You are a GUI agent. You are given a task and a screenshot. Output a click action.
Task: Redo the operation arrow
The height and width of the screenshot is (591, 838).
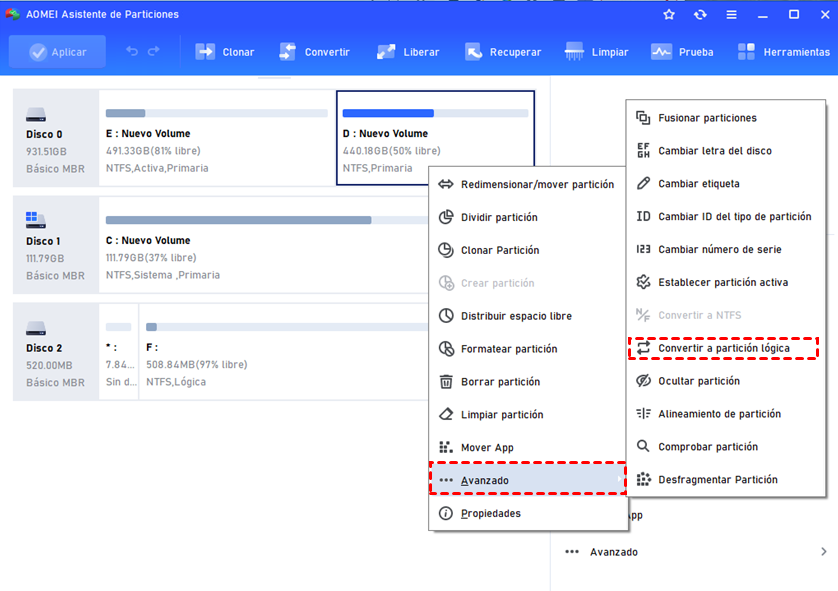pyautogui.click(x=153, y=51)
